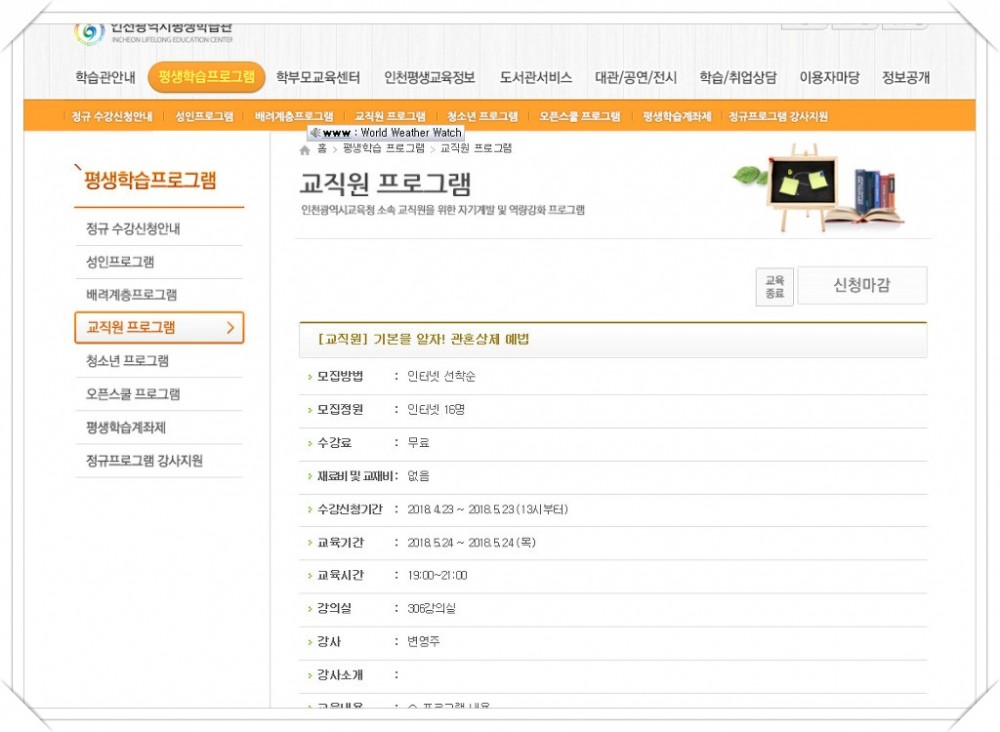This screenshot has height=732, width=1000.
Task: Open 오픈스쿨 프로그램 in the left sidebar
Action: pos(133,394)
